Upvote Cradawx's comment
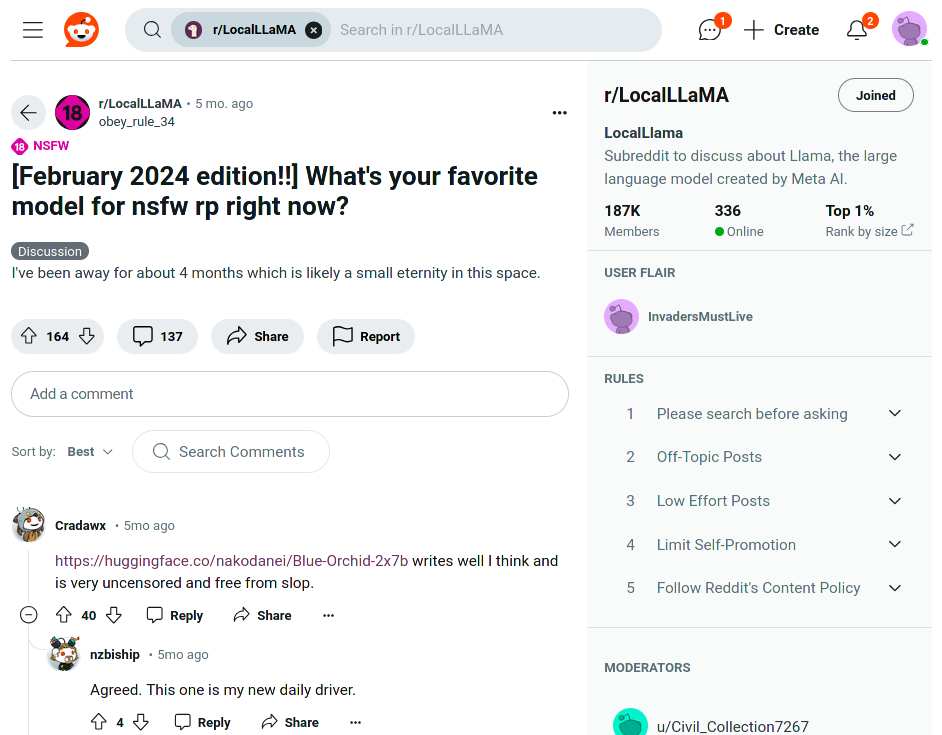This screenshot has height=735, width=942. pyautogui.click(x=64, y=615)
